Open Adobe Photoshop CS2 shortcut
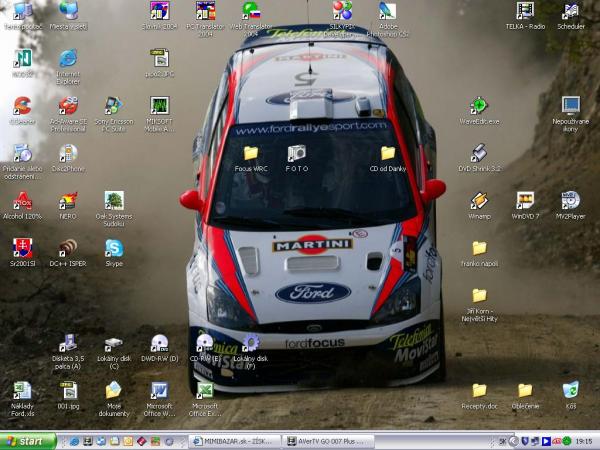The image size is (600, 450). coord(388,12)
